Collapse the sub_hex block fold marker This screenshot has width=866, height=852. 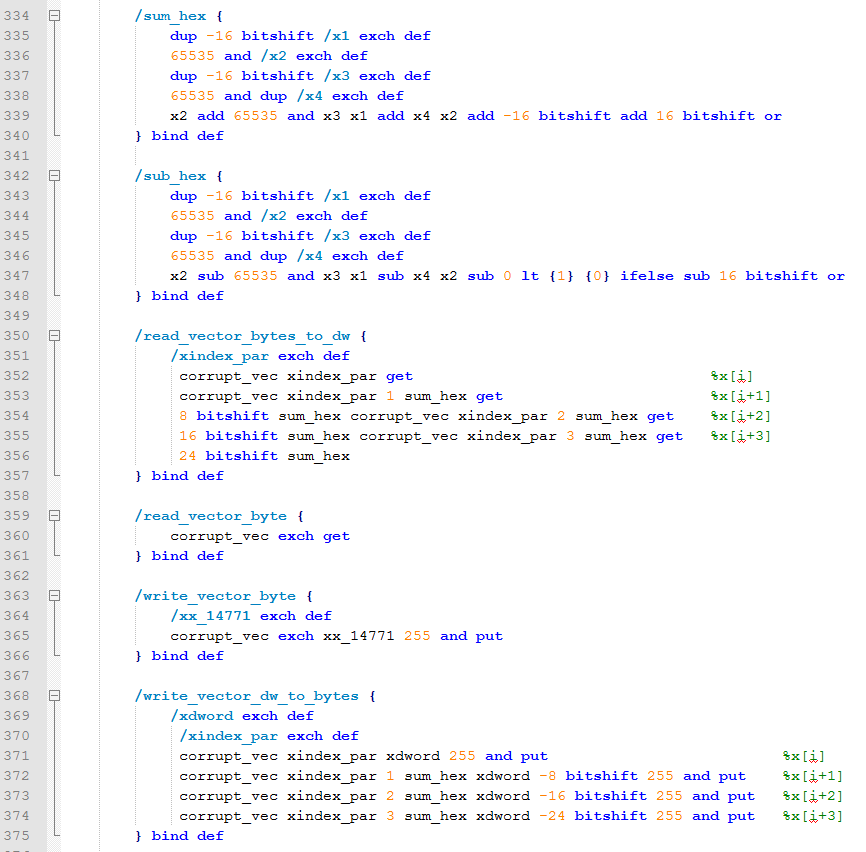(55, 176)
